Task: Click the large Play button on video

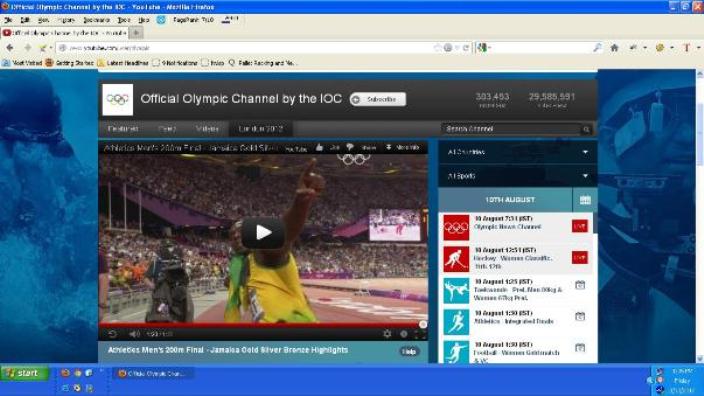Action: (263, 232)
